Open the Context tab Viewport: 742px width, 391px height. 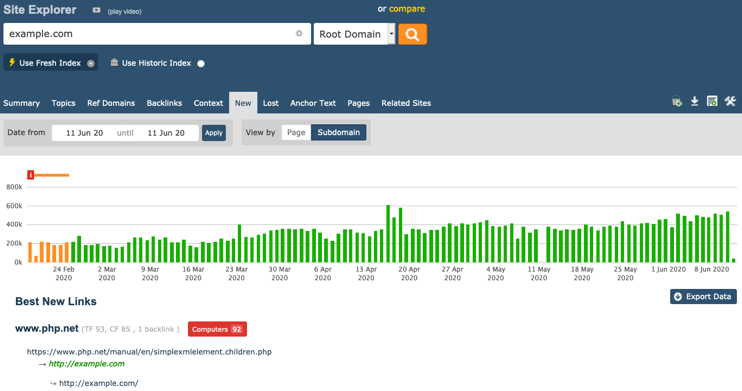pyautogui.click(x=208, y=103)
